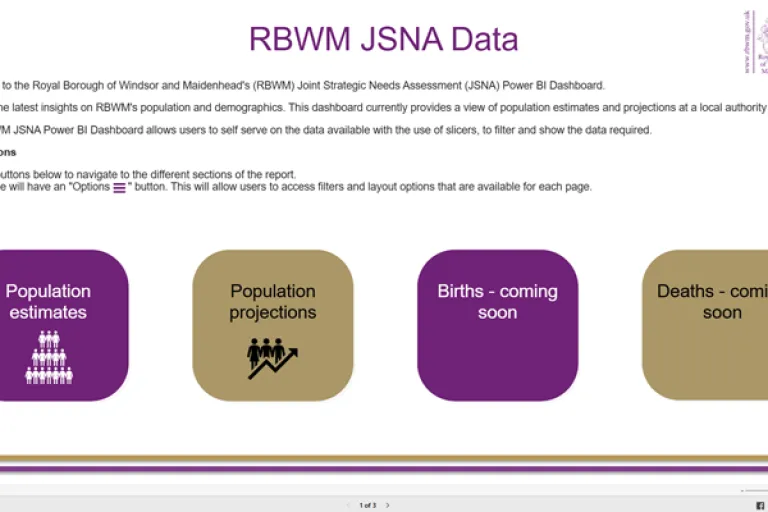This screenshot has width=768, height=512.
Task: Open the Population projections section tile
Action: [273, 325]
